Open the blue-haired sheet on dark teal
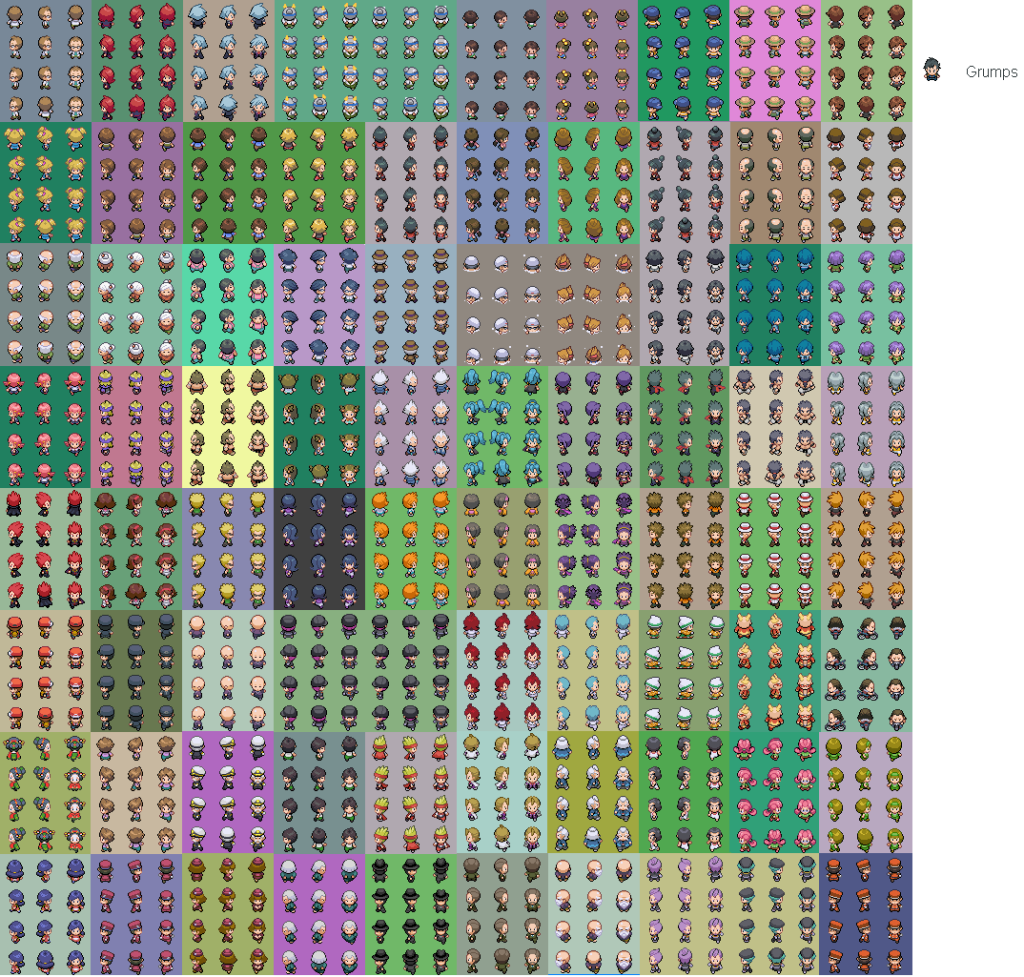Viewport: 1024px width, 977px height. [x=775, y=305]
